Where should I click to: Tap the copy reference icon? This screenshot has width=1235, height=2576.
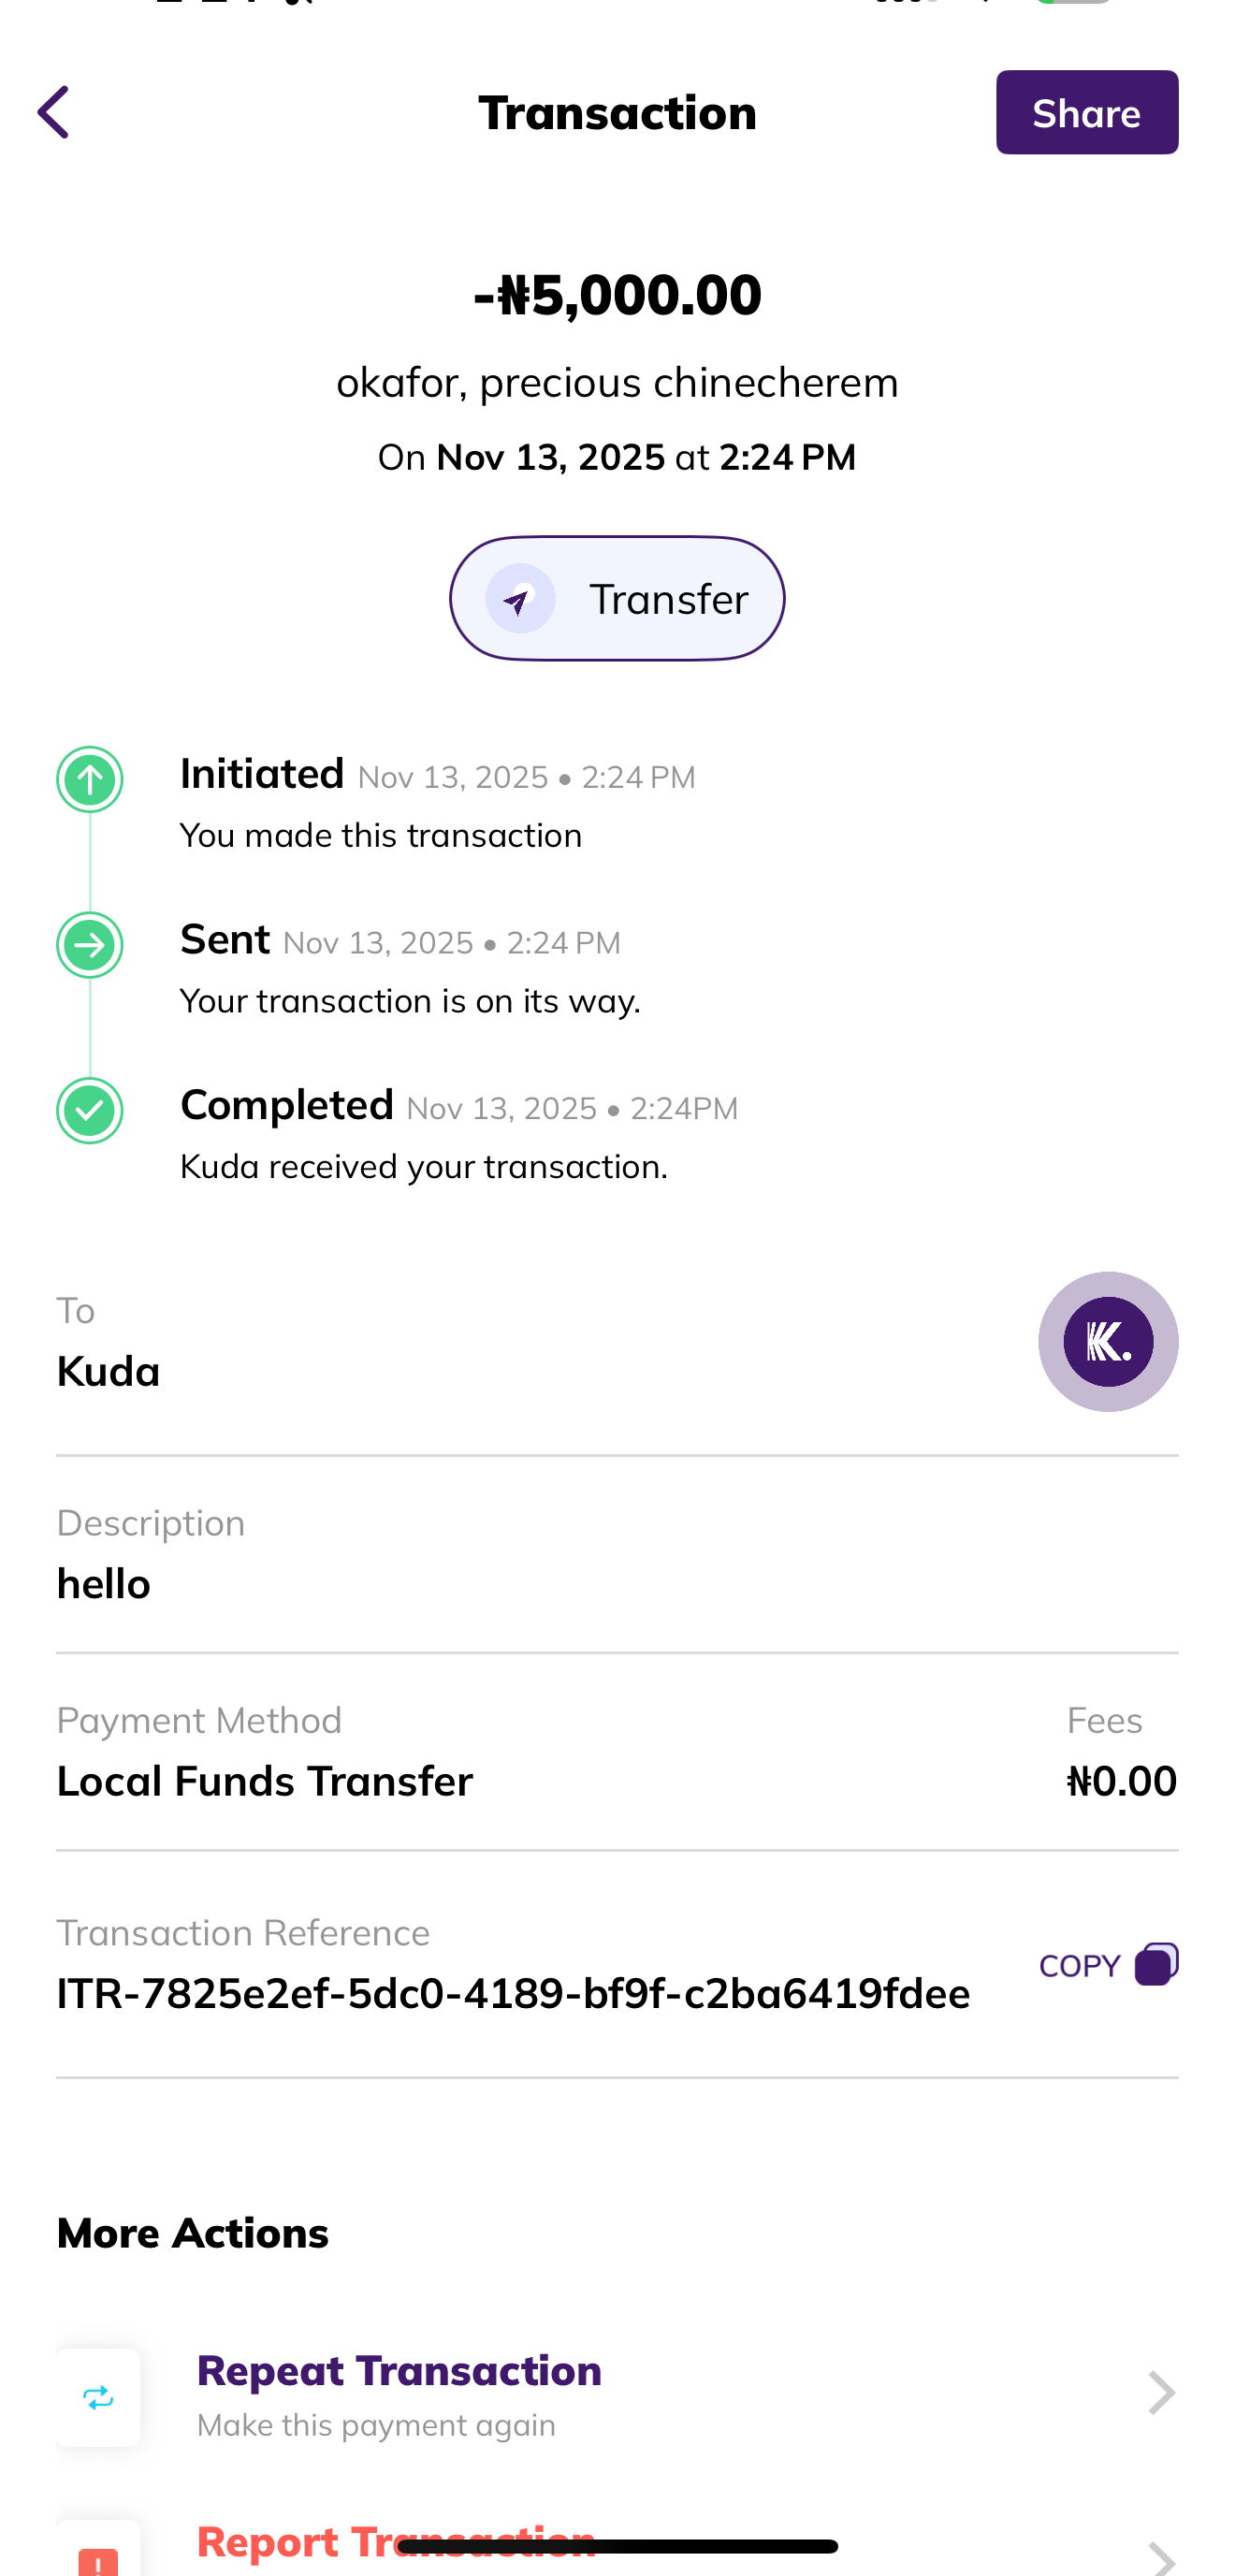coord(1156,1964)
